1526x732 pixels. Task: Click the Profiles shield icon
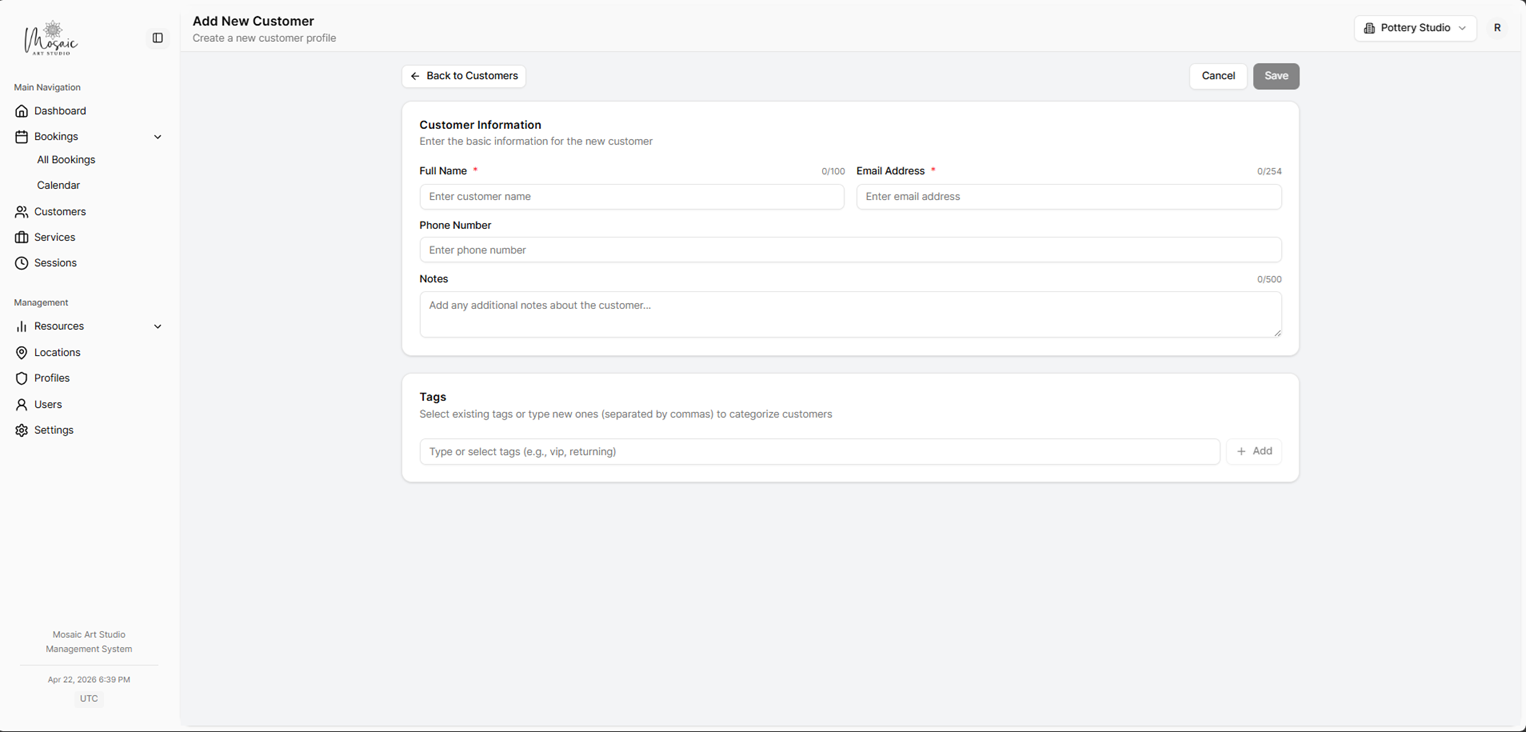[x=21, y=378]
